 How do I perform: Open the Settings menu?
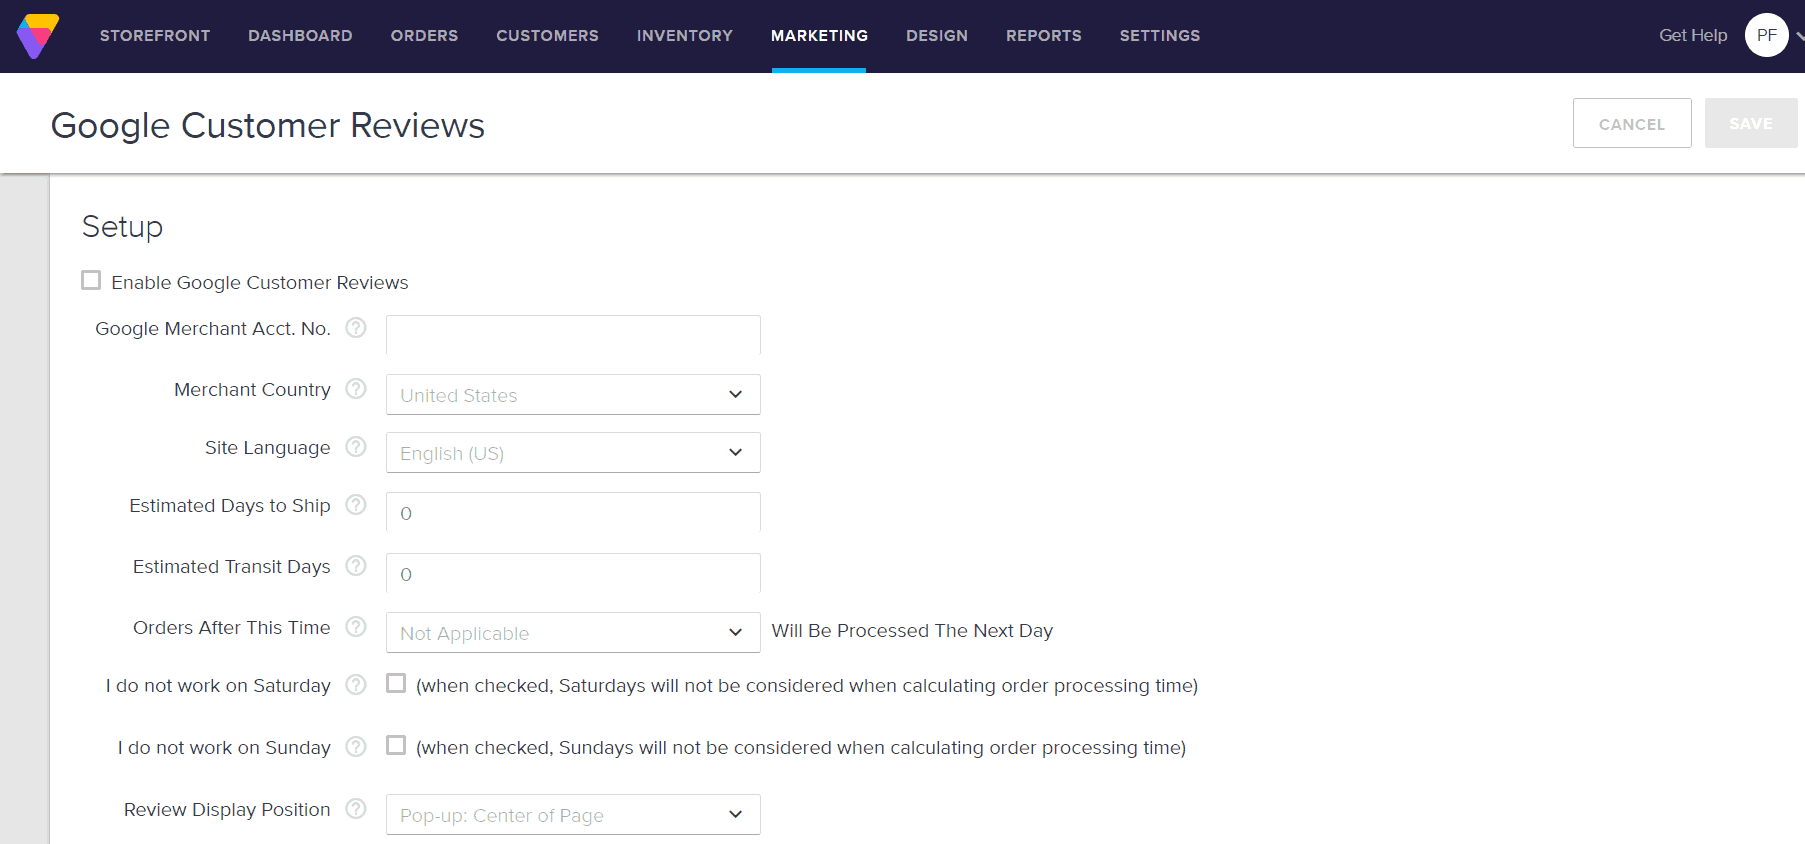(1160, 36)
